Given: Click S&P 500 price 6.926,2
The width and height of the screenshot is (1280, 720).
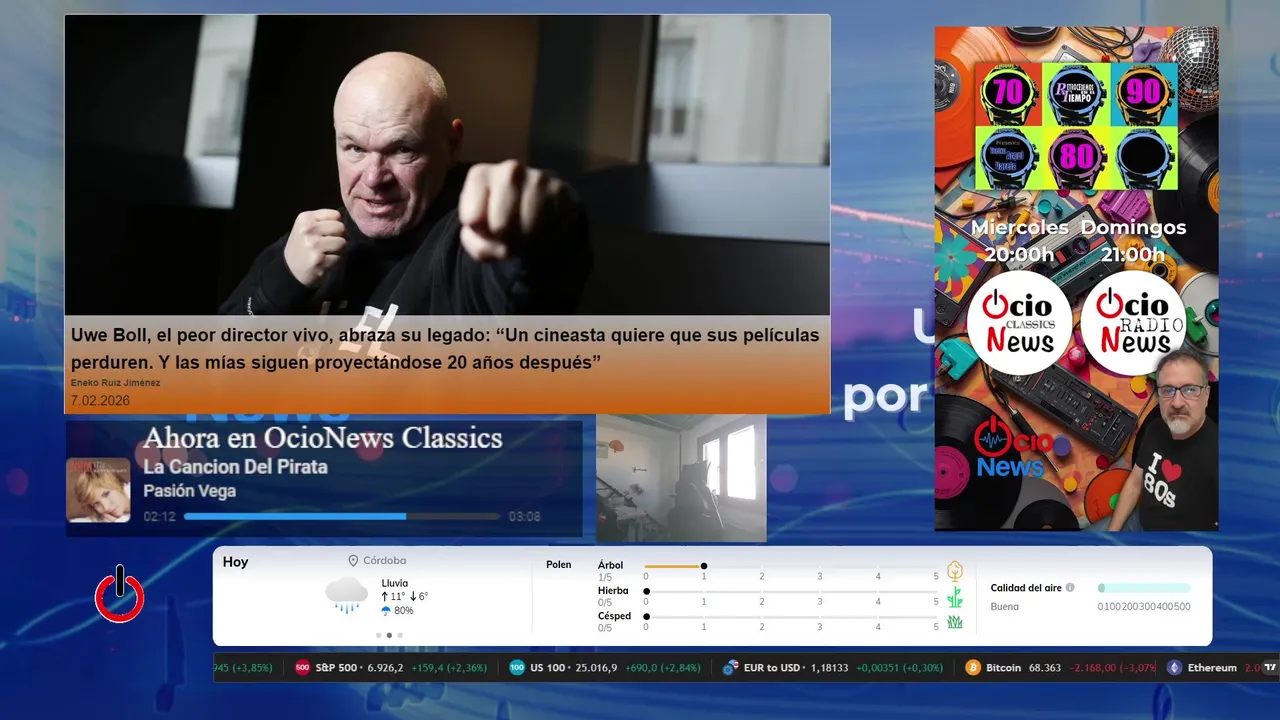Looking at the screenshot, I should point(385,667).
